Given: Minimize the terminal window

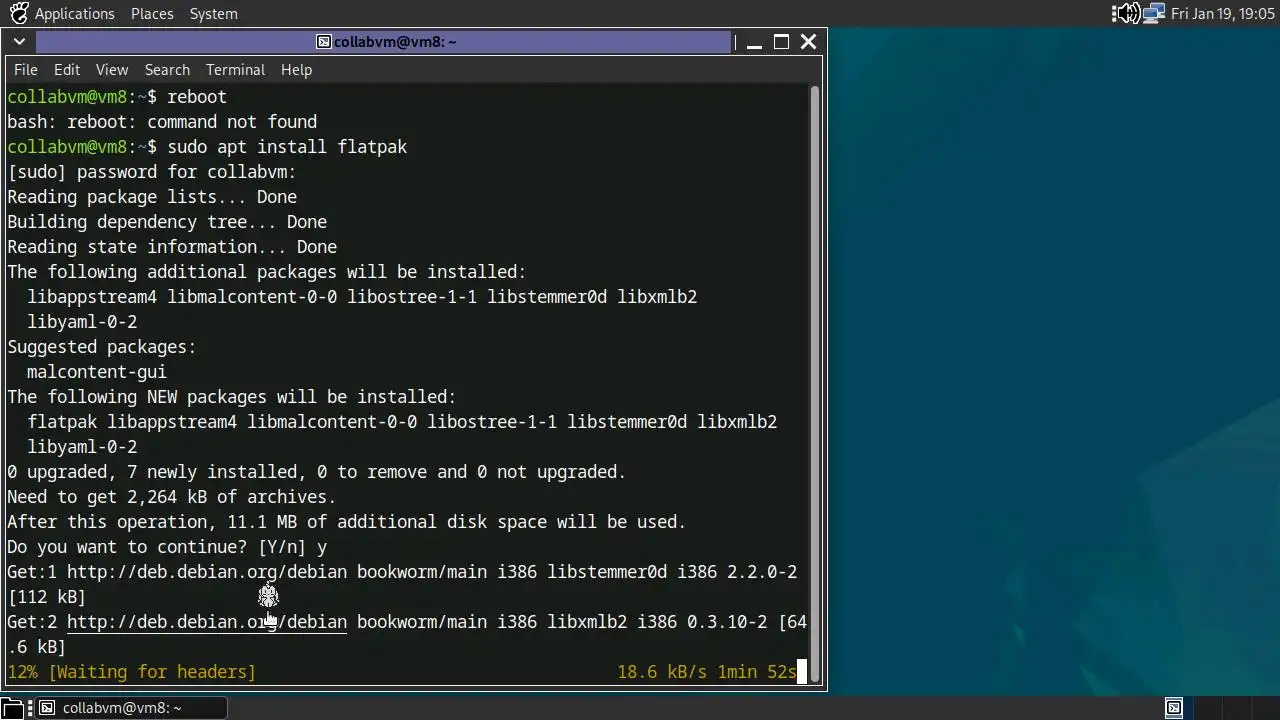Looking at the screenshot, I should (755, 42).
